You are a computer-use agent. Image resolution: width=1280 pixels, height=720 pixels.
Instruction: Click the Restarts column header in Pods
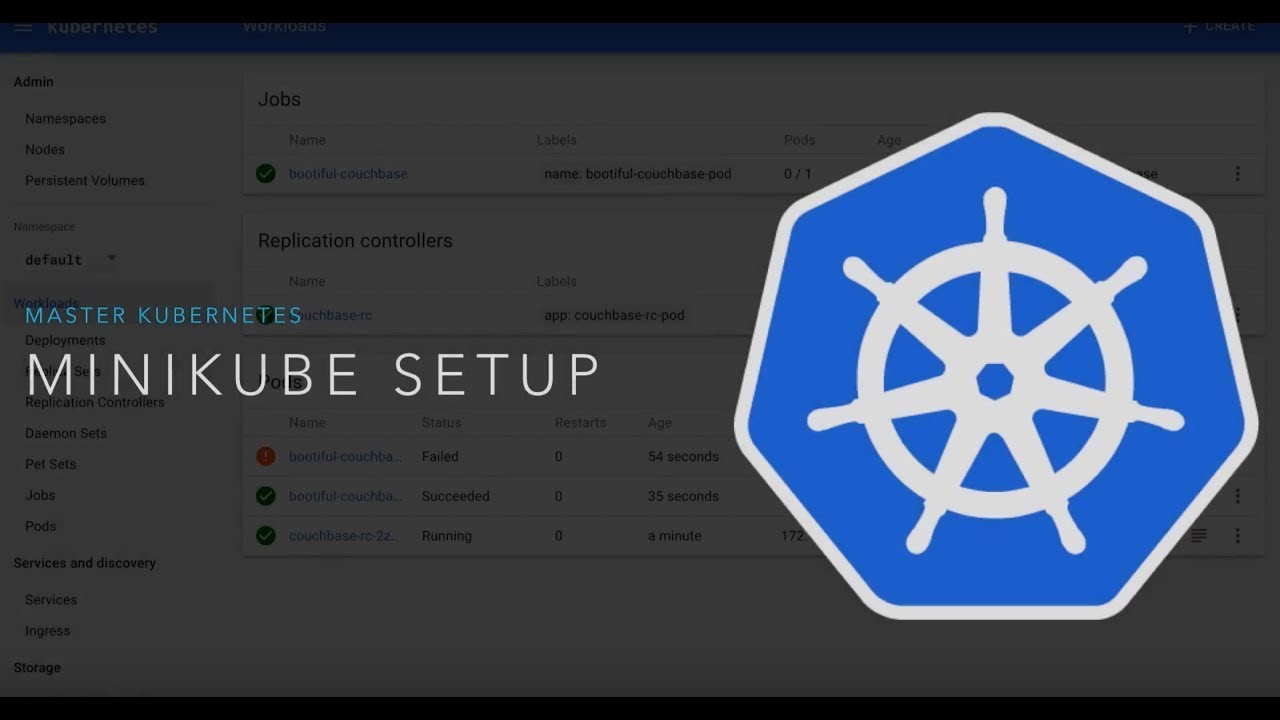pyautogui.click(x=581, y=423)
